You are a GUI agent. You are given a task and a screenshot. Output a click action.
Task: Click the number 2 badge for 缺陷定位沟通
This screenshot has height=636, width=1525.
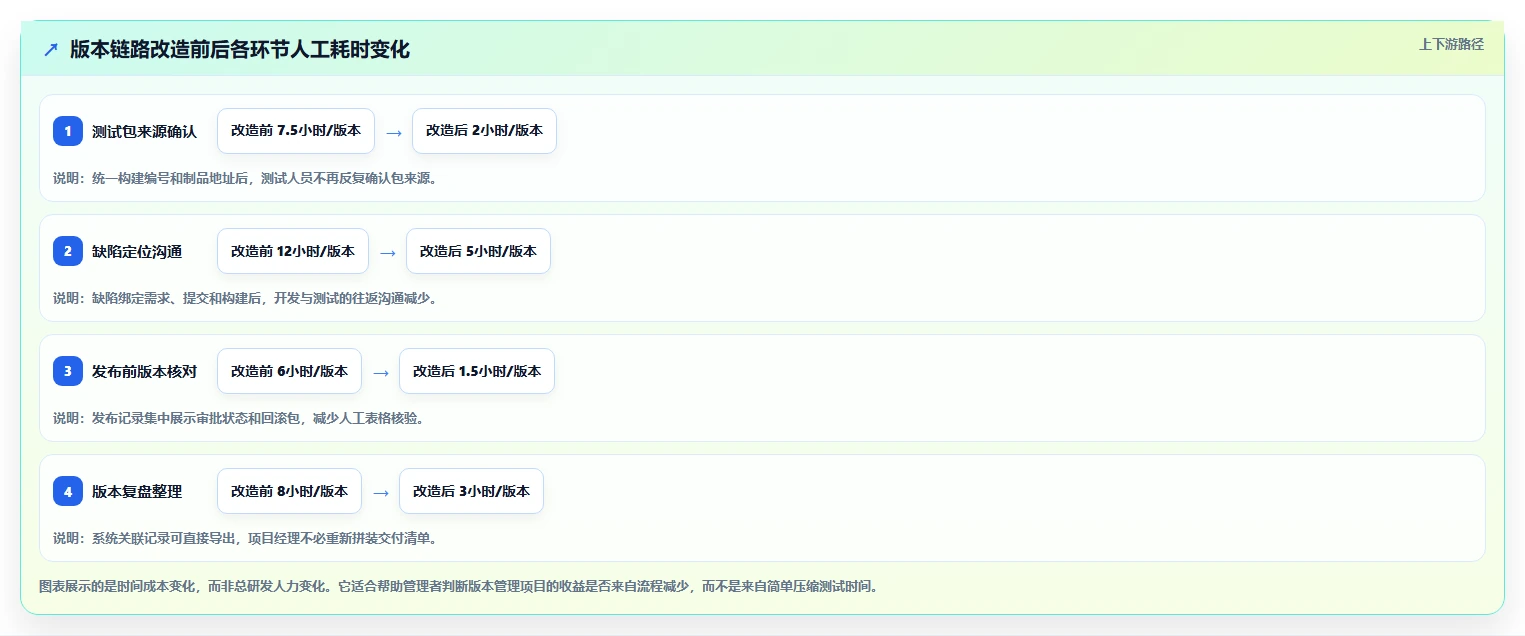point(68,251)
